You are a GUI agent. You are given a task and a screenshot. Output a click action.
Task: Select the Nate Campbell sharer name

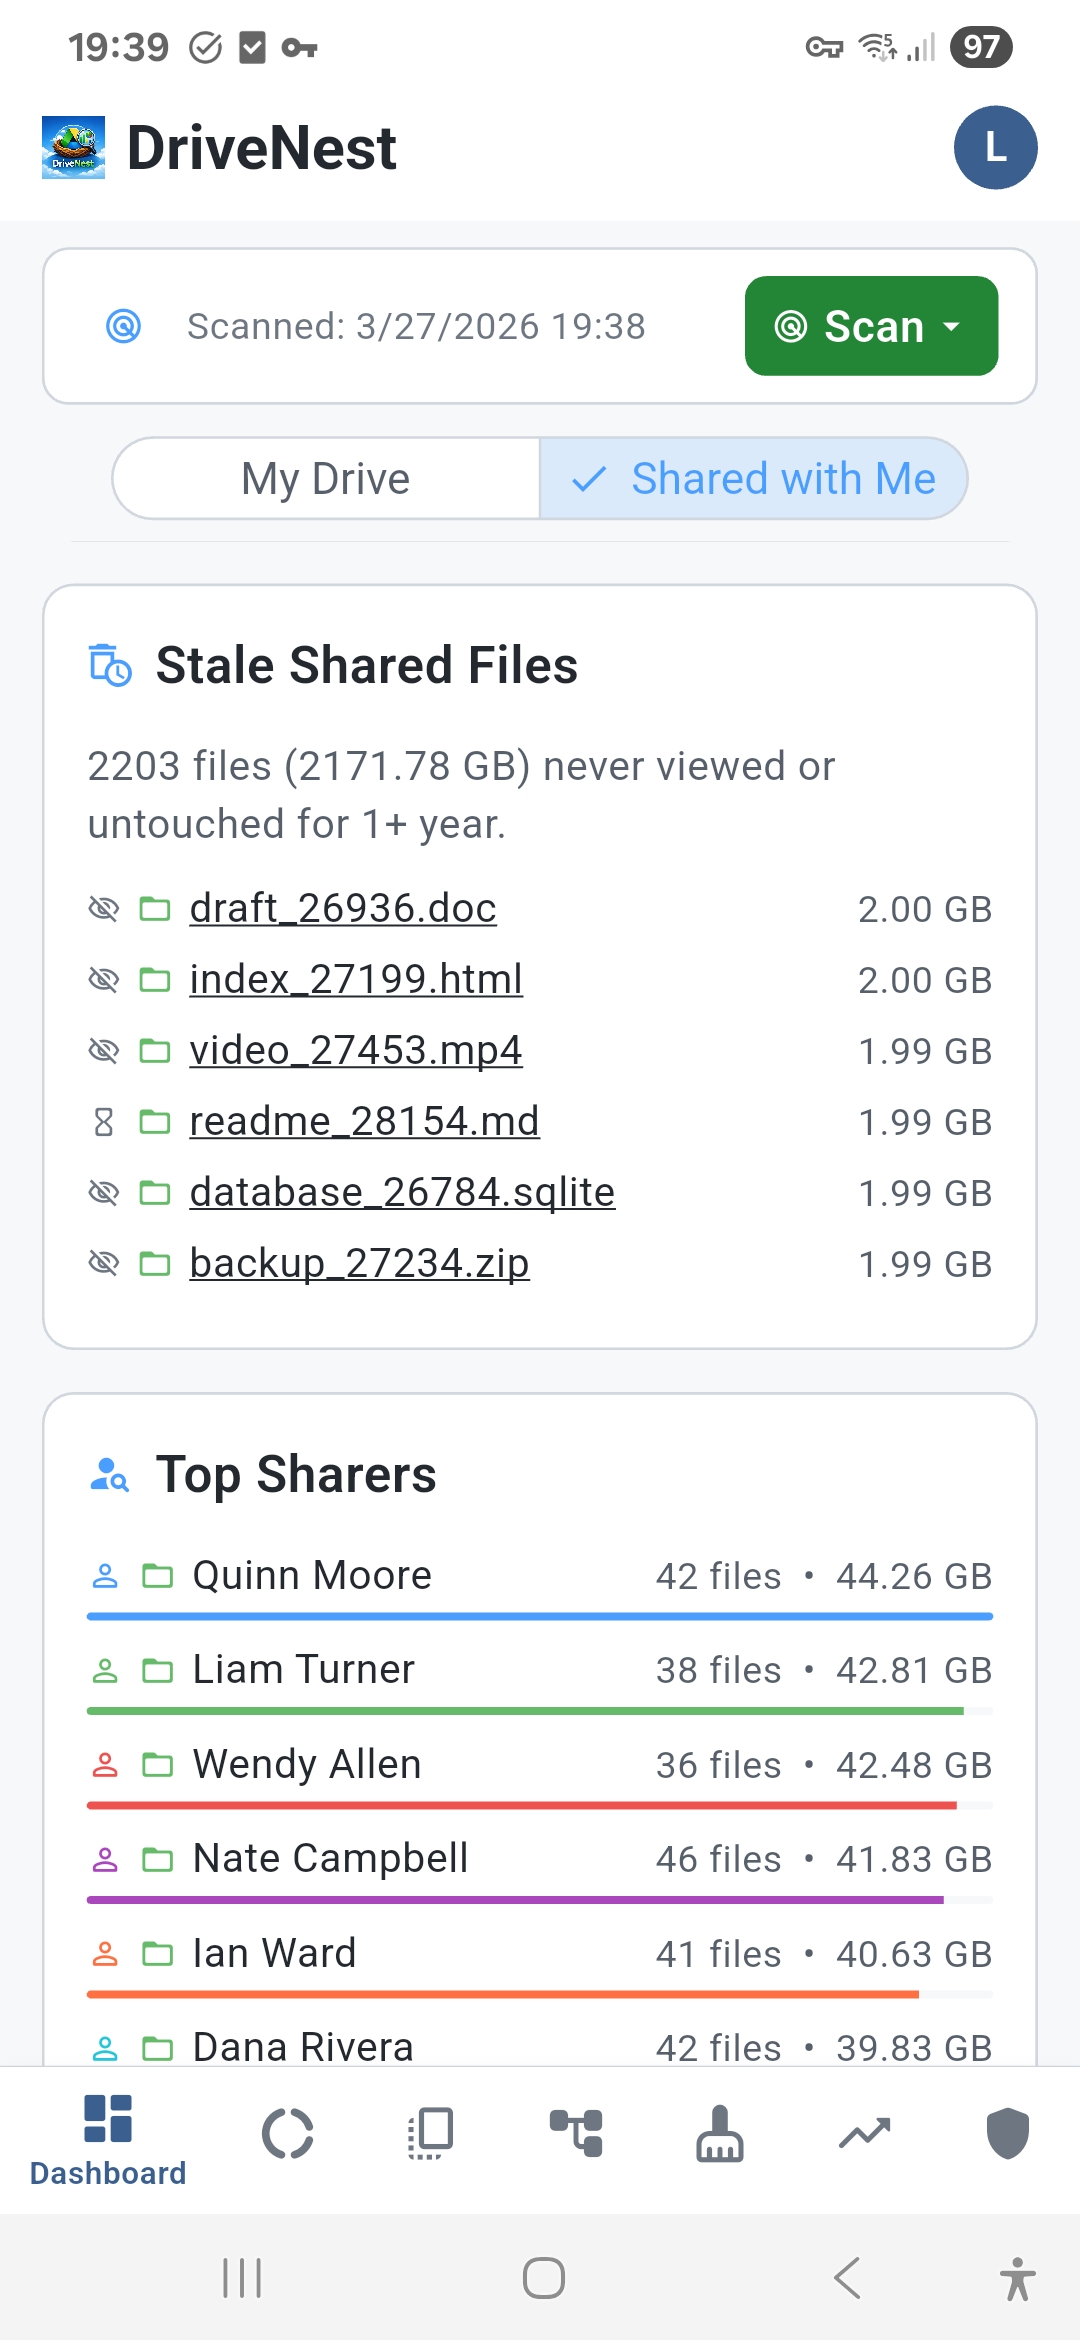[x=330, y=1859]
